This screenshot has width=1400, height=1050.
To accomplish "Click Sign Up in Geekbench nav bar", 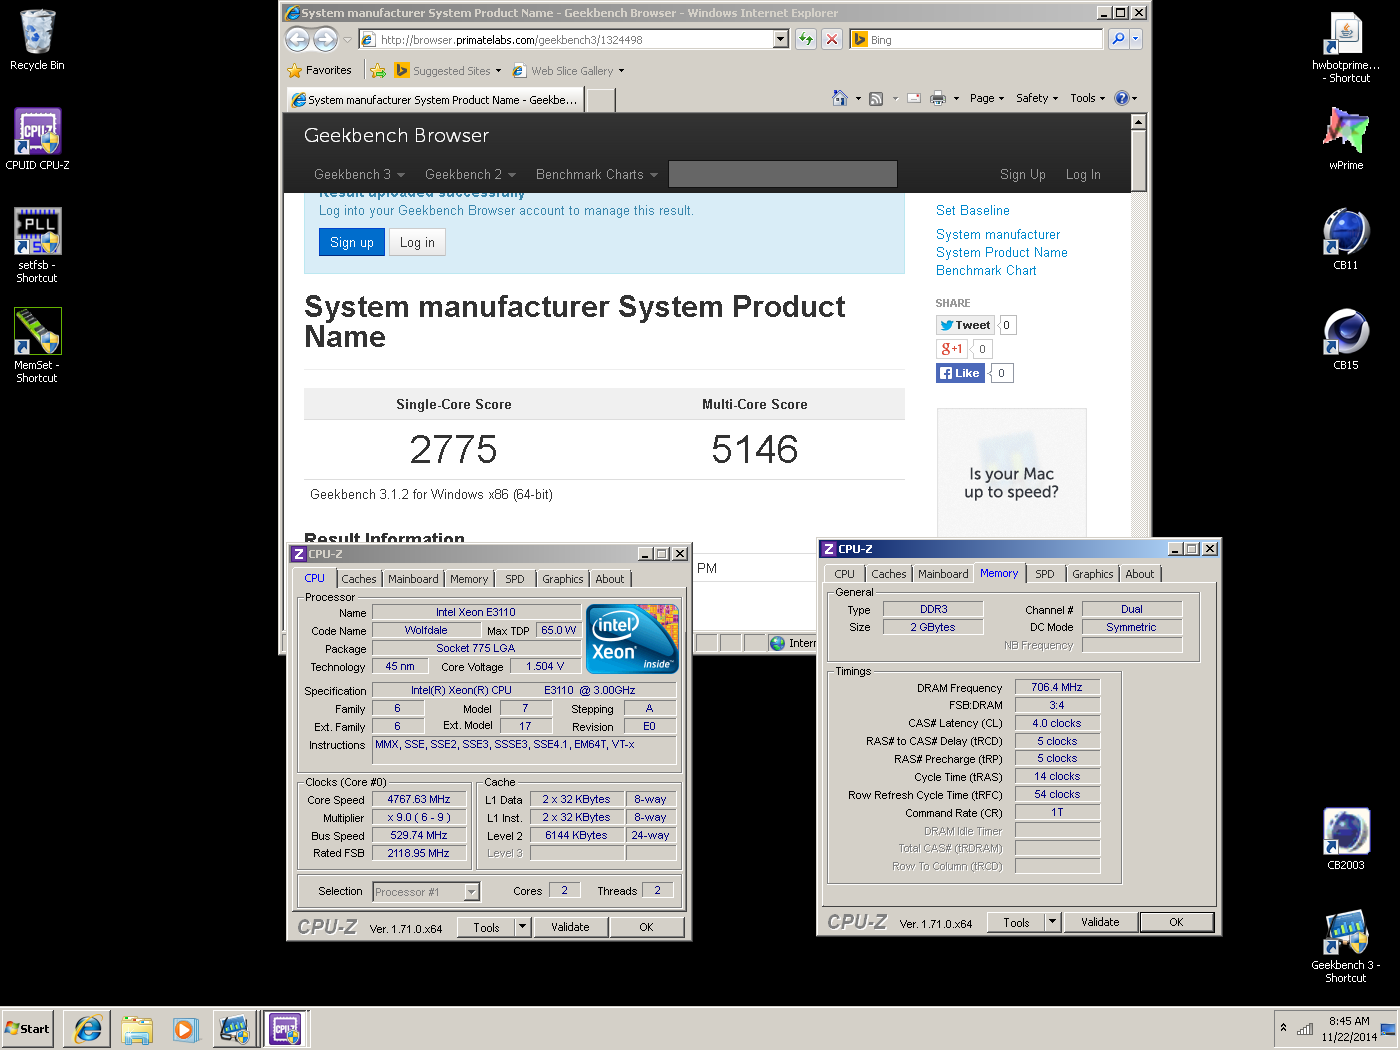I will click(1023, 174).
